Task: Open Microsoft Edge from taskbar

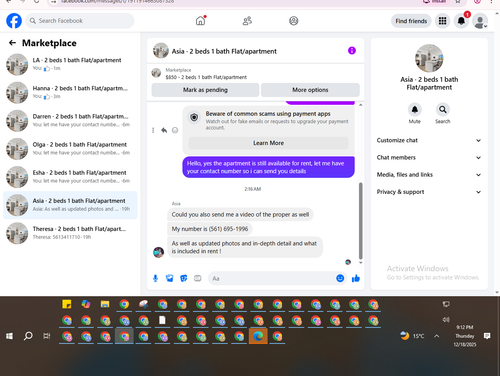Action: pyautogui.click(x=258, y=336)
